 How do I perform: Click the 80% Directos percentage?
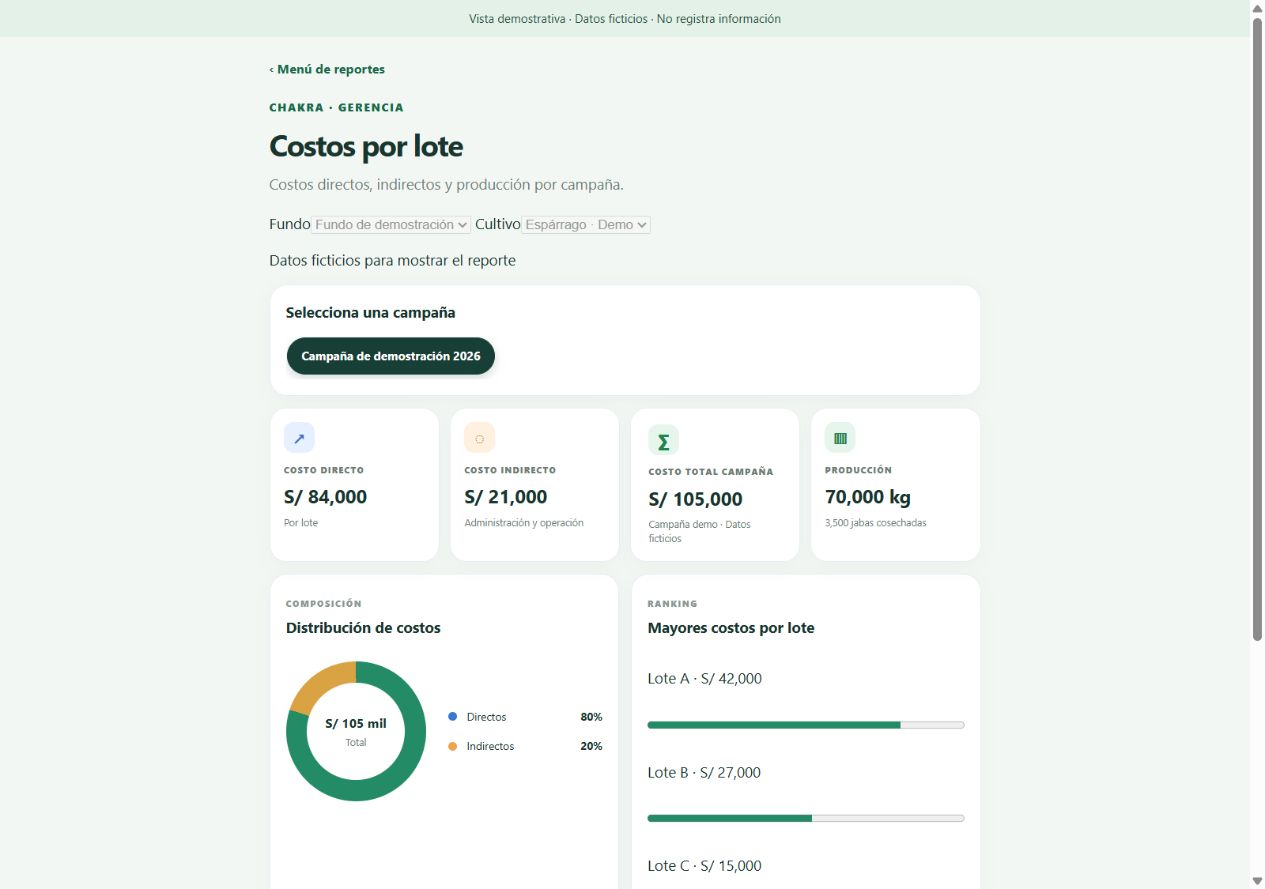(591, 717)
